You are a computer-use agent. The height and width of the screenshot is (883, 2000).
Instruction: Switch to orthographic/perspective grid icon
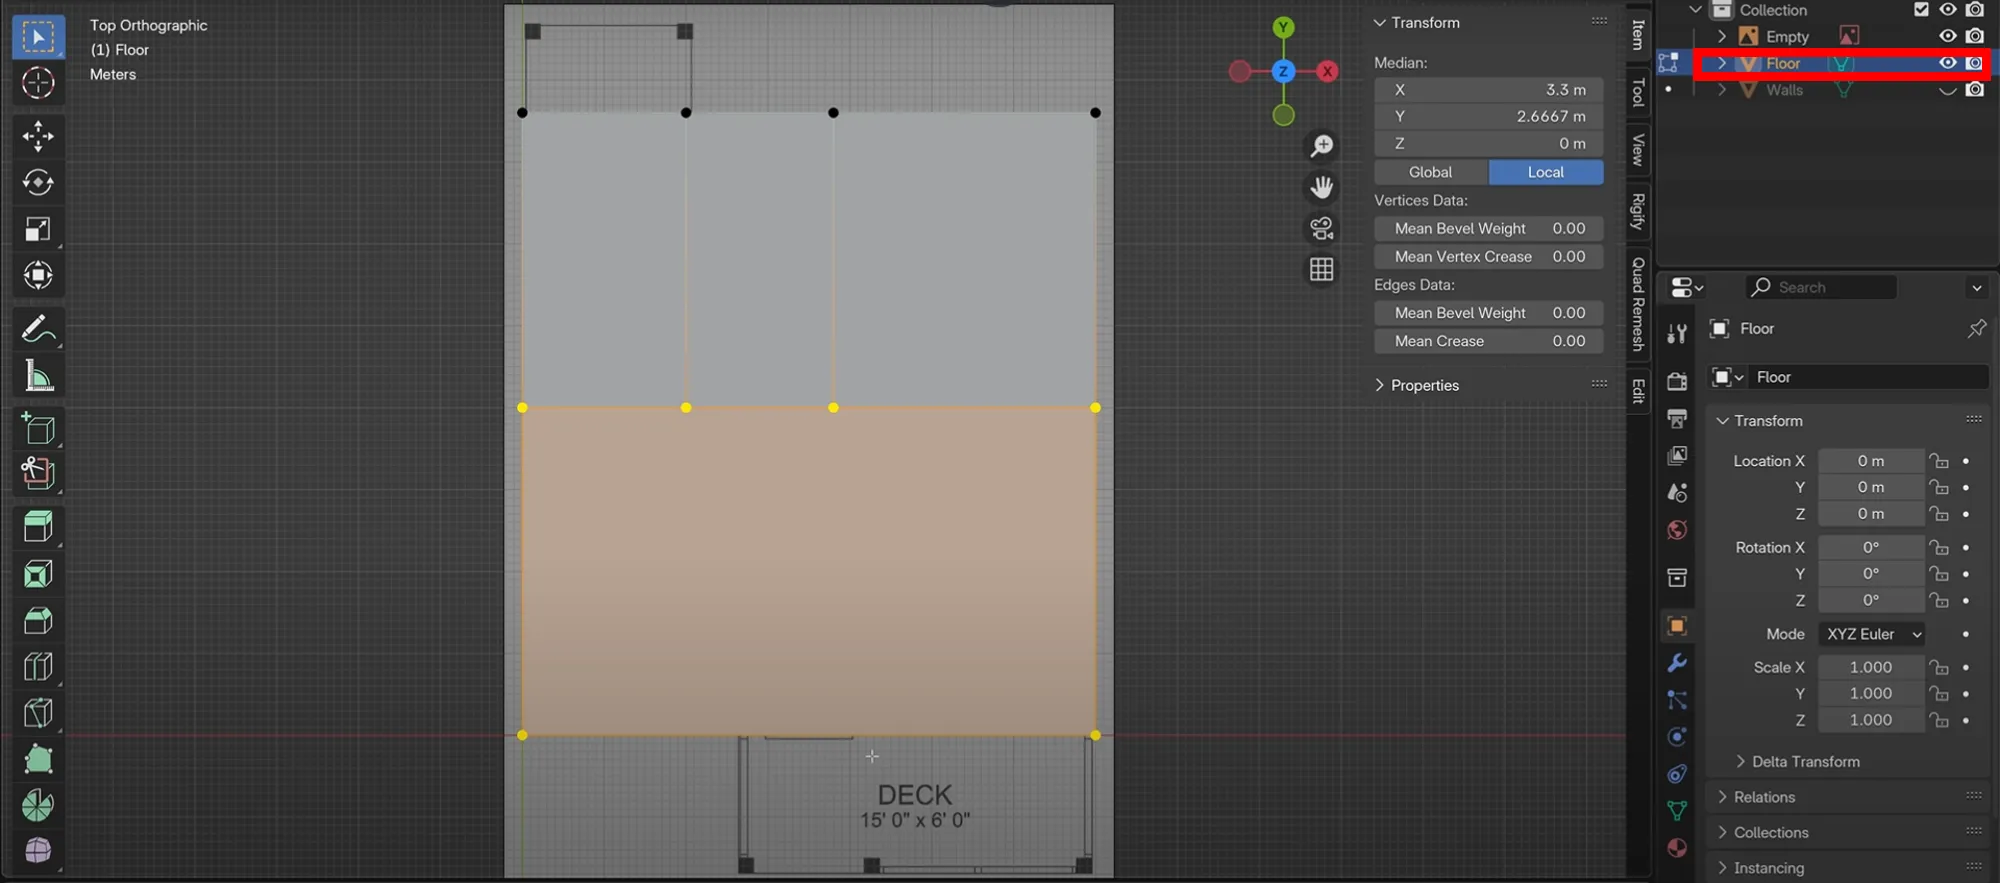pos(1322,270)
